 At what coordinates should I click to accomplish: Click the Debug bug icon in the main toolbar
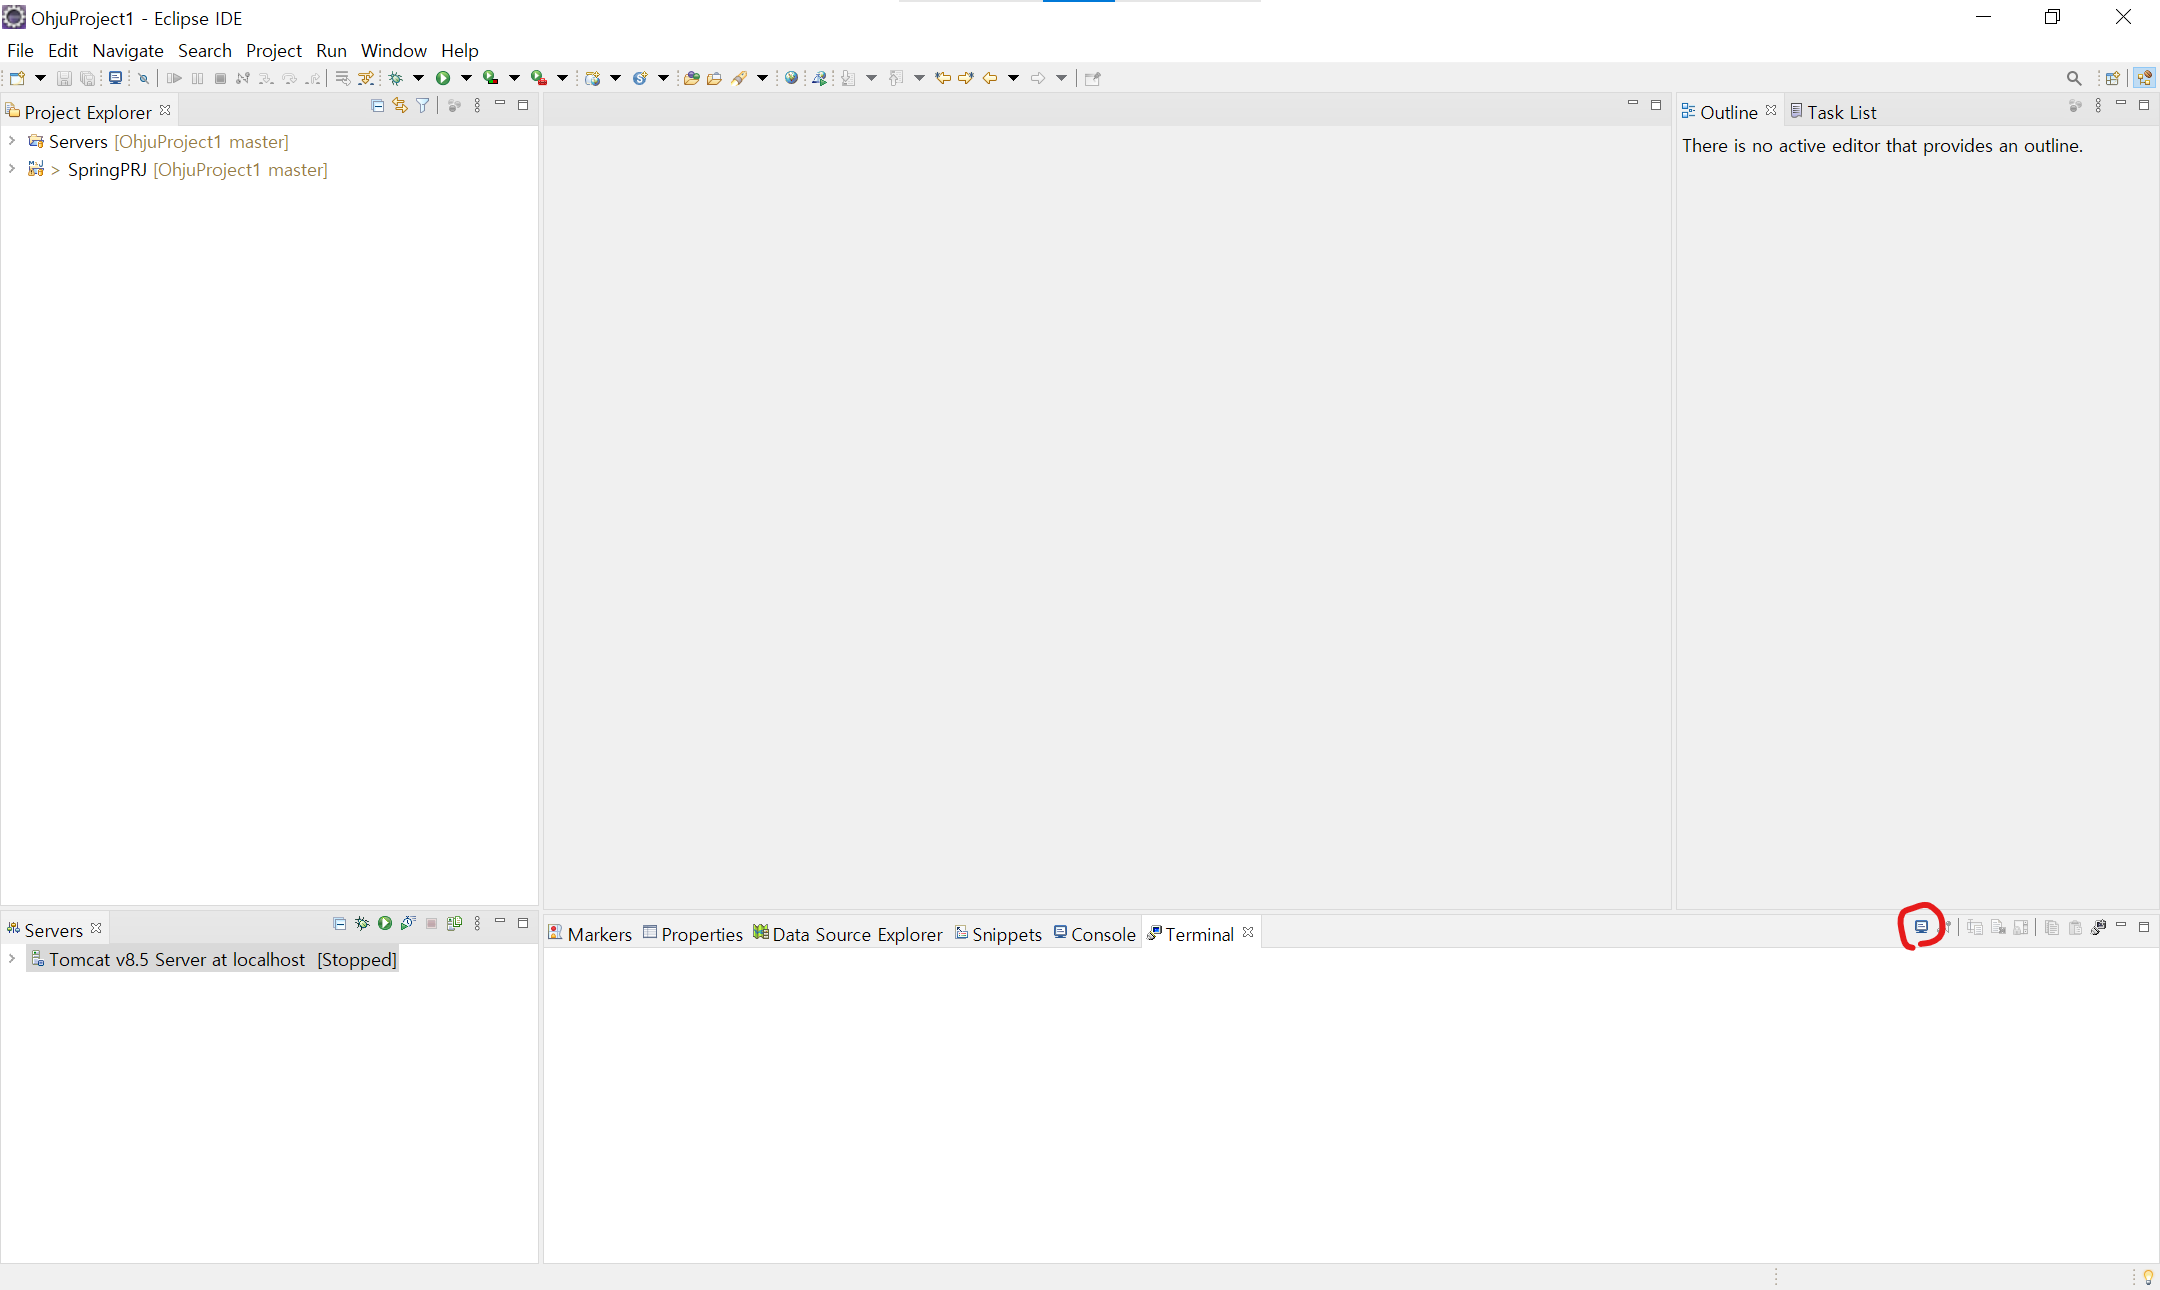coord(396,78)
